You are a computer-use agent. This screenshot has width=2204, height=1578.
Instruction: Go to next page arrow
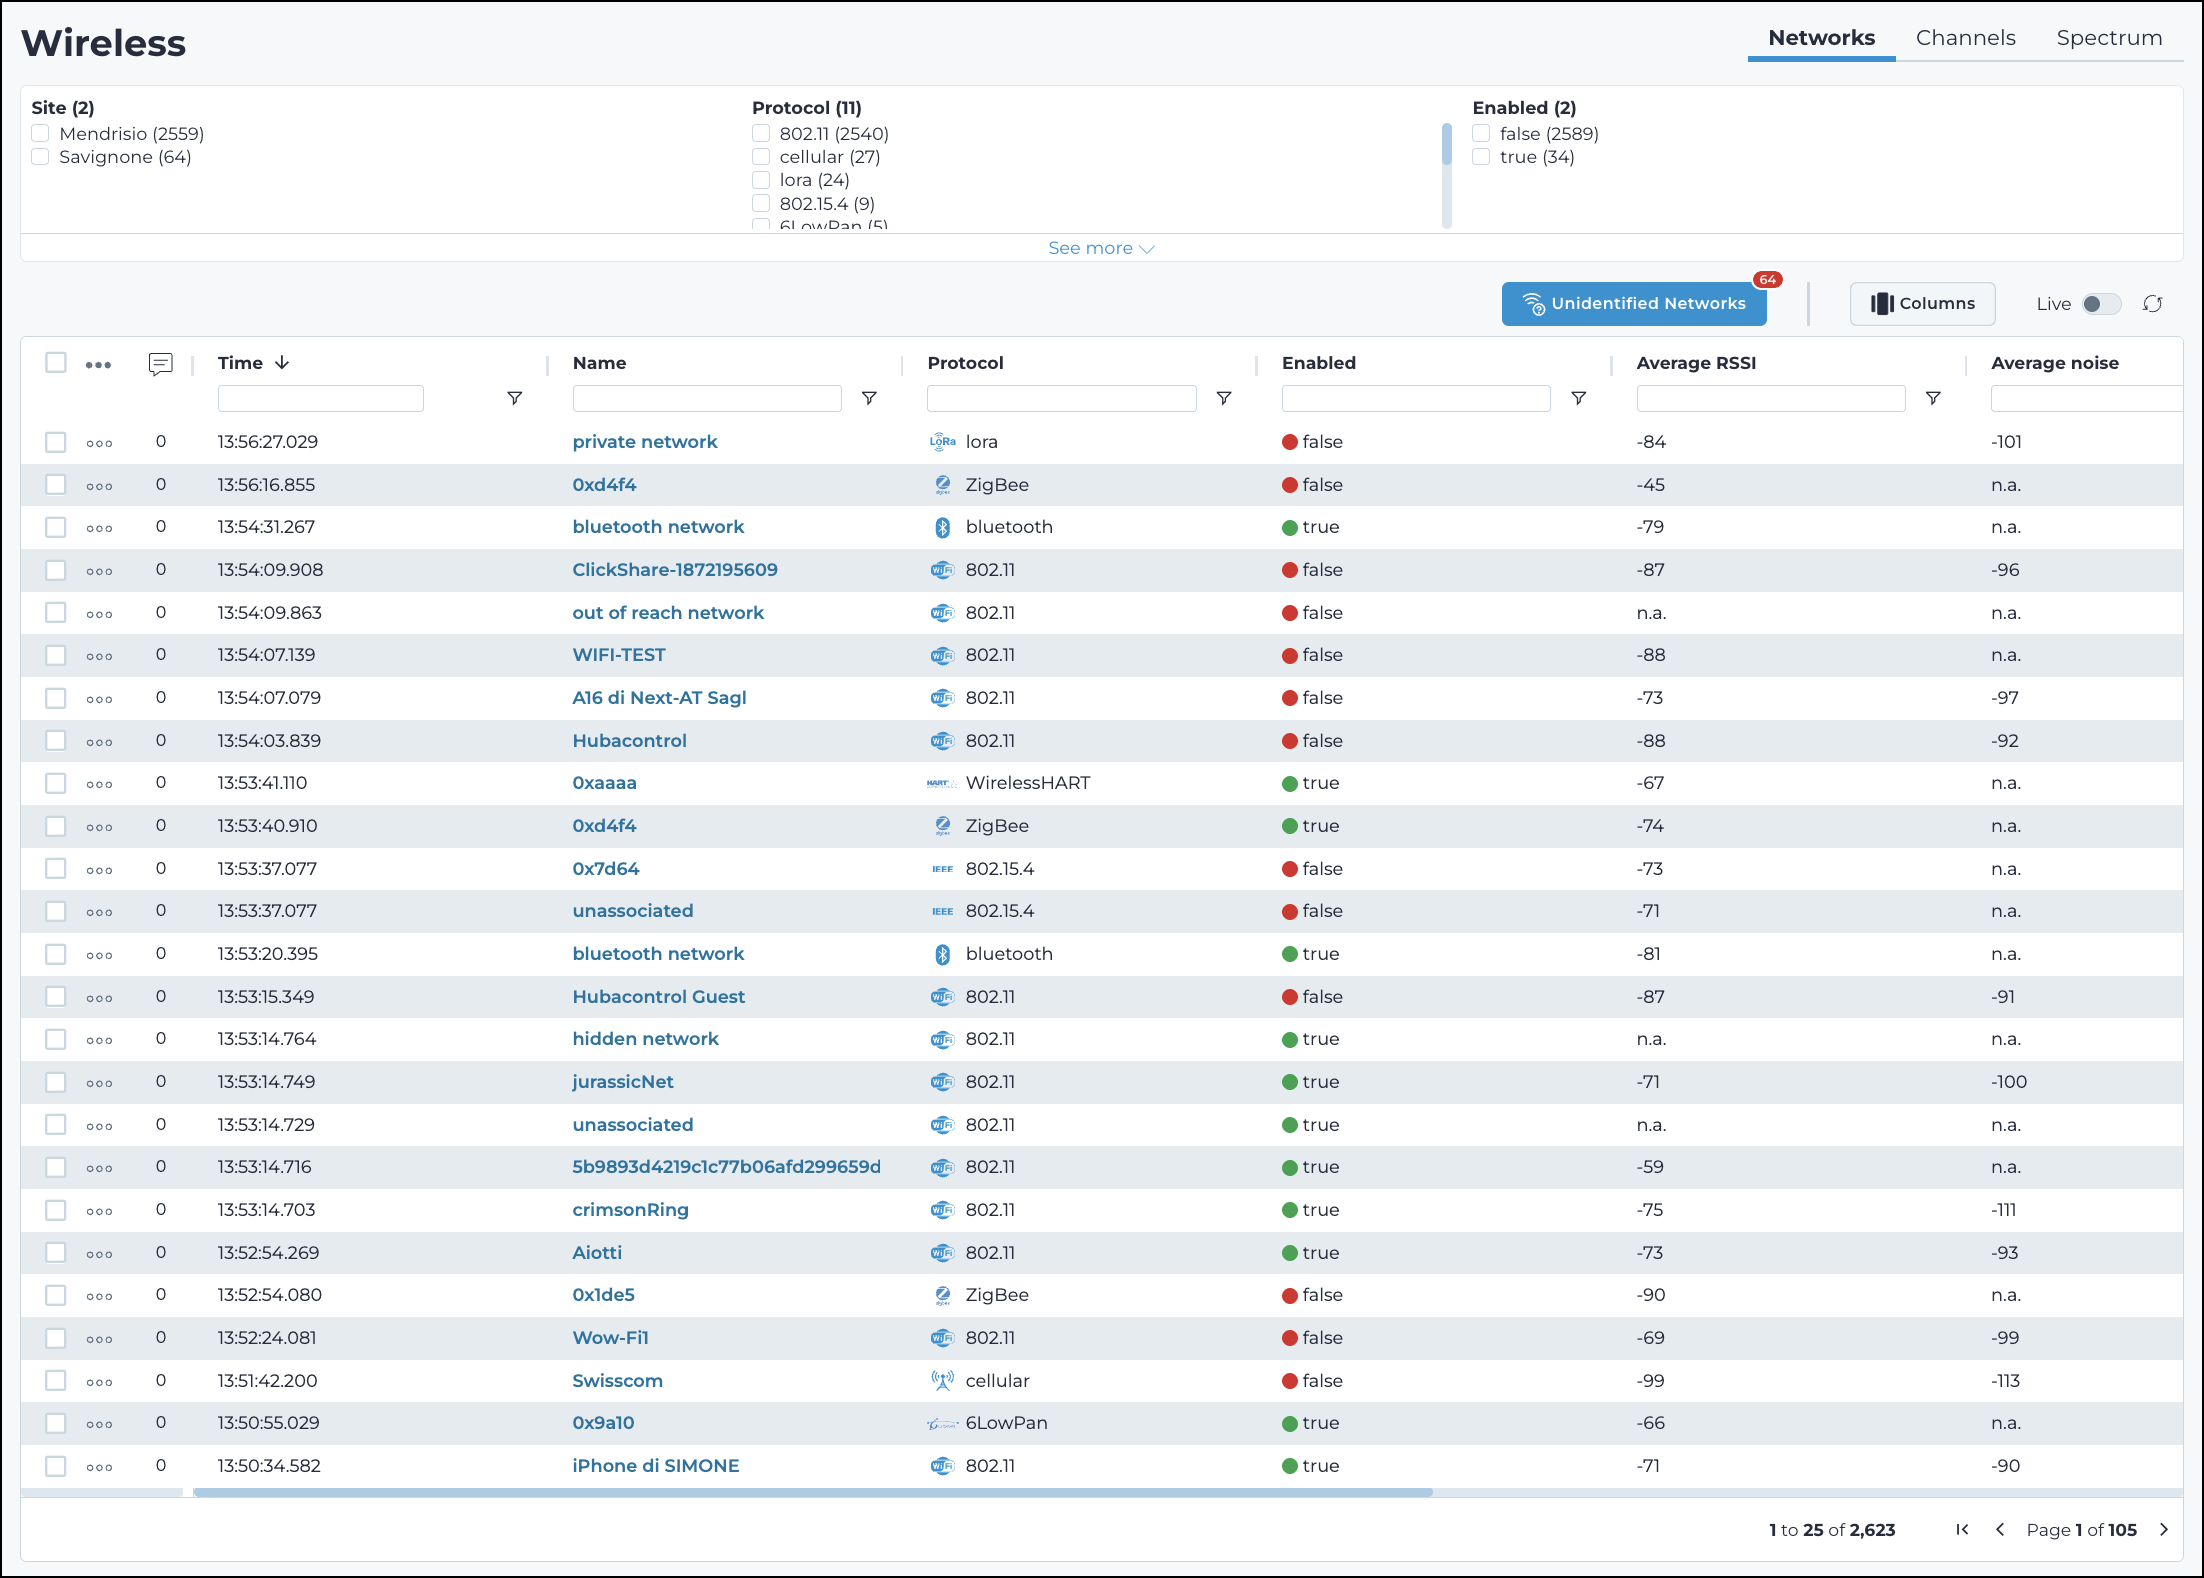coord(2164,1529)
